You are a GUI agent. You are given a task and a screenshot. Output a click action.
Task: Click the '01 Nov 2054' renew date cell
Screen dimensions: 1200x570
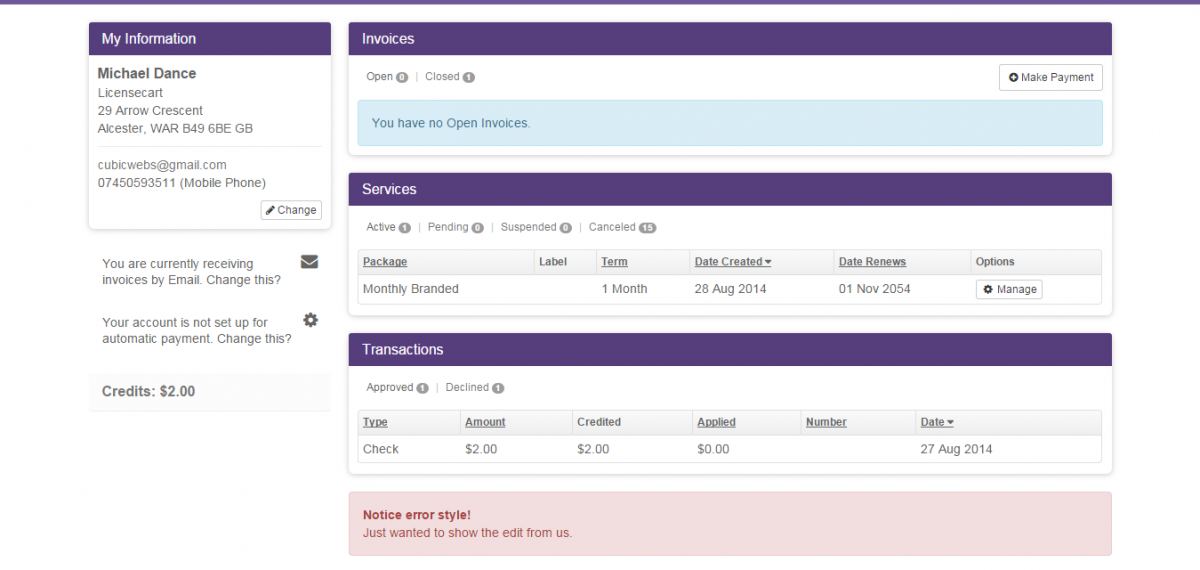click(877, 289)
